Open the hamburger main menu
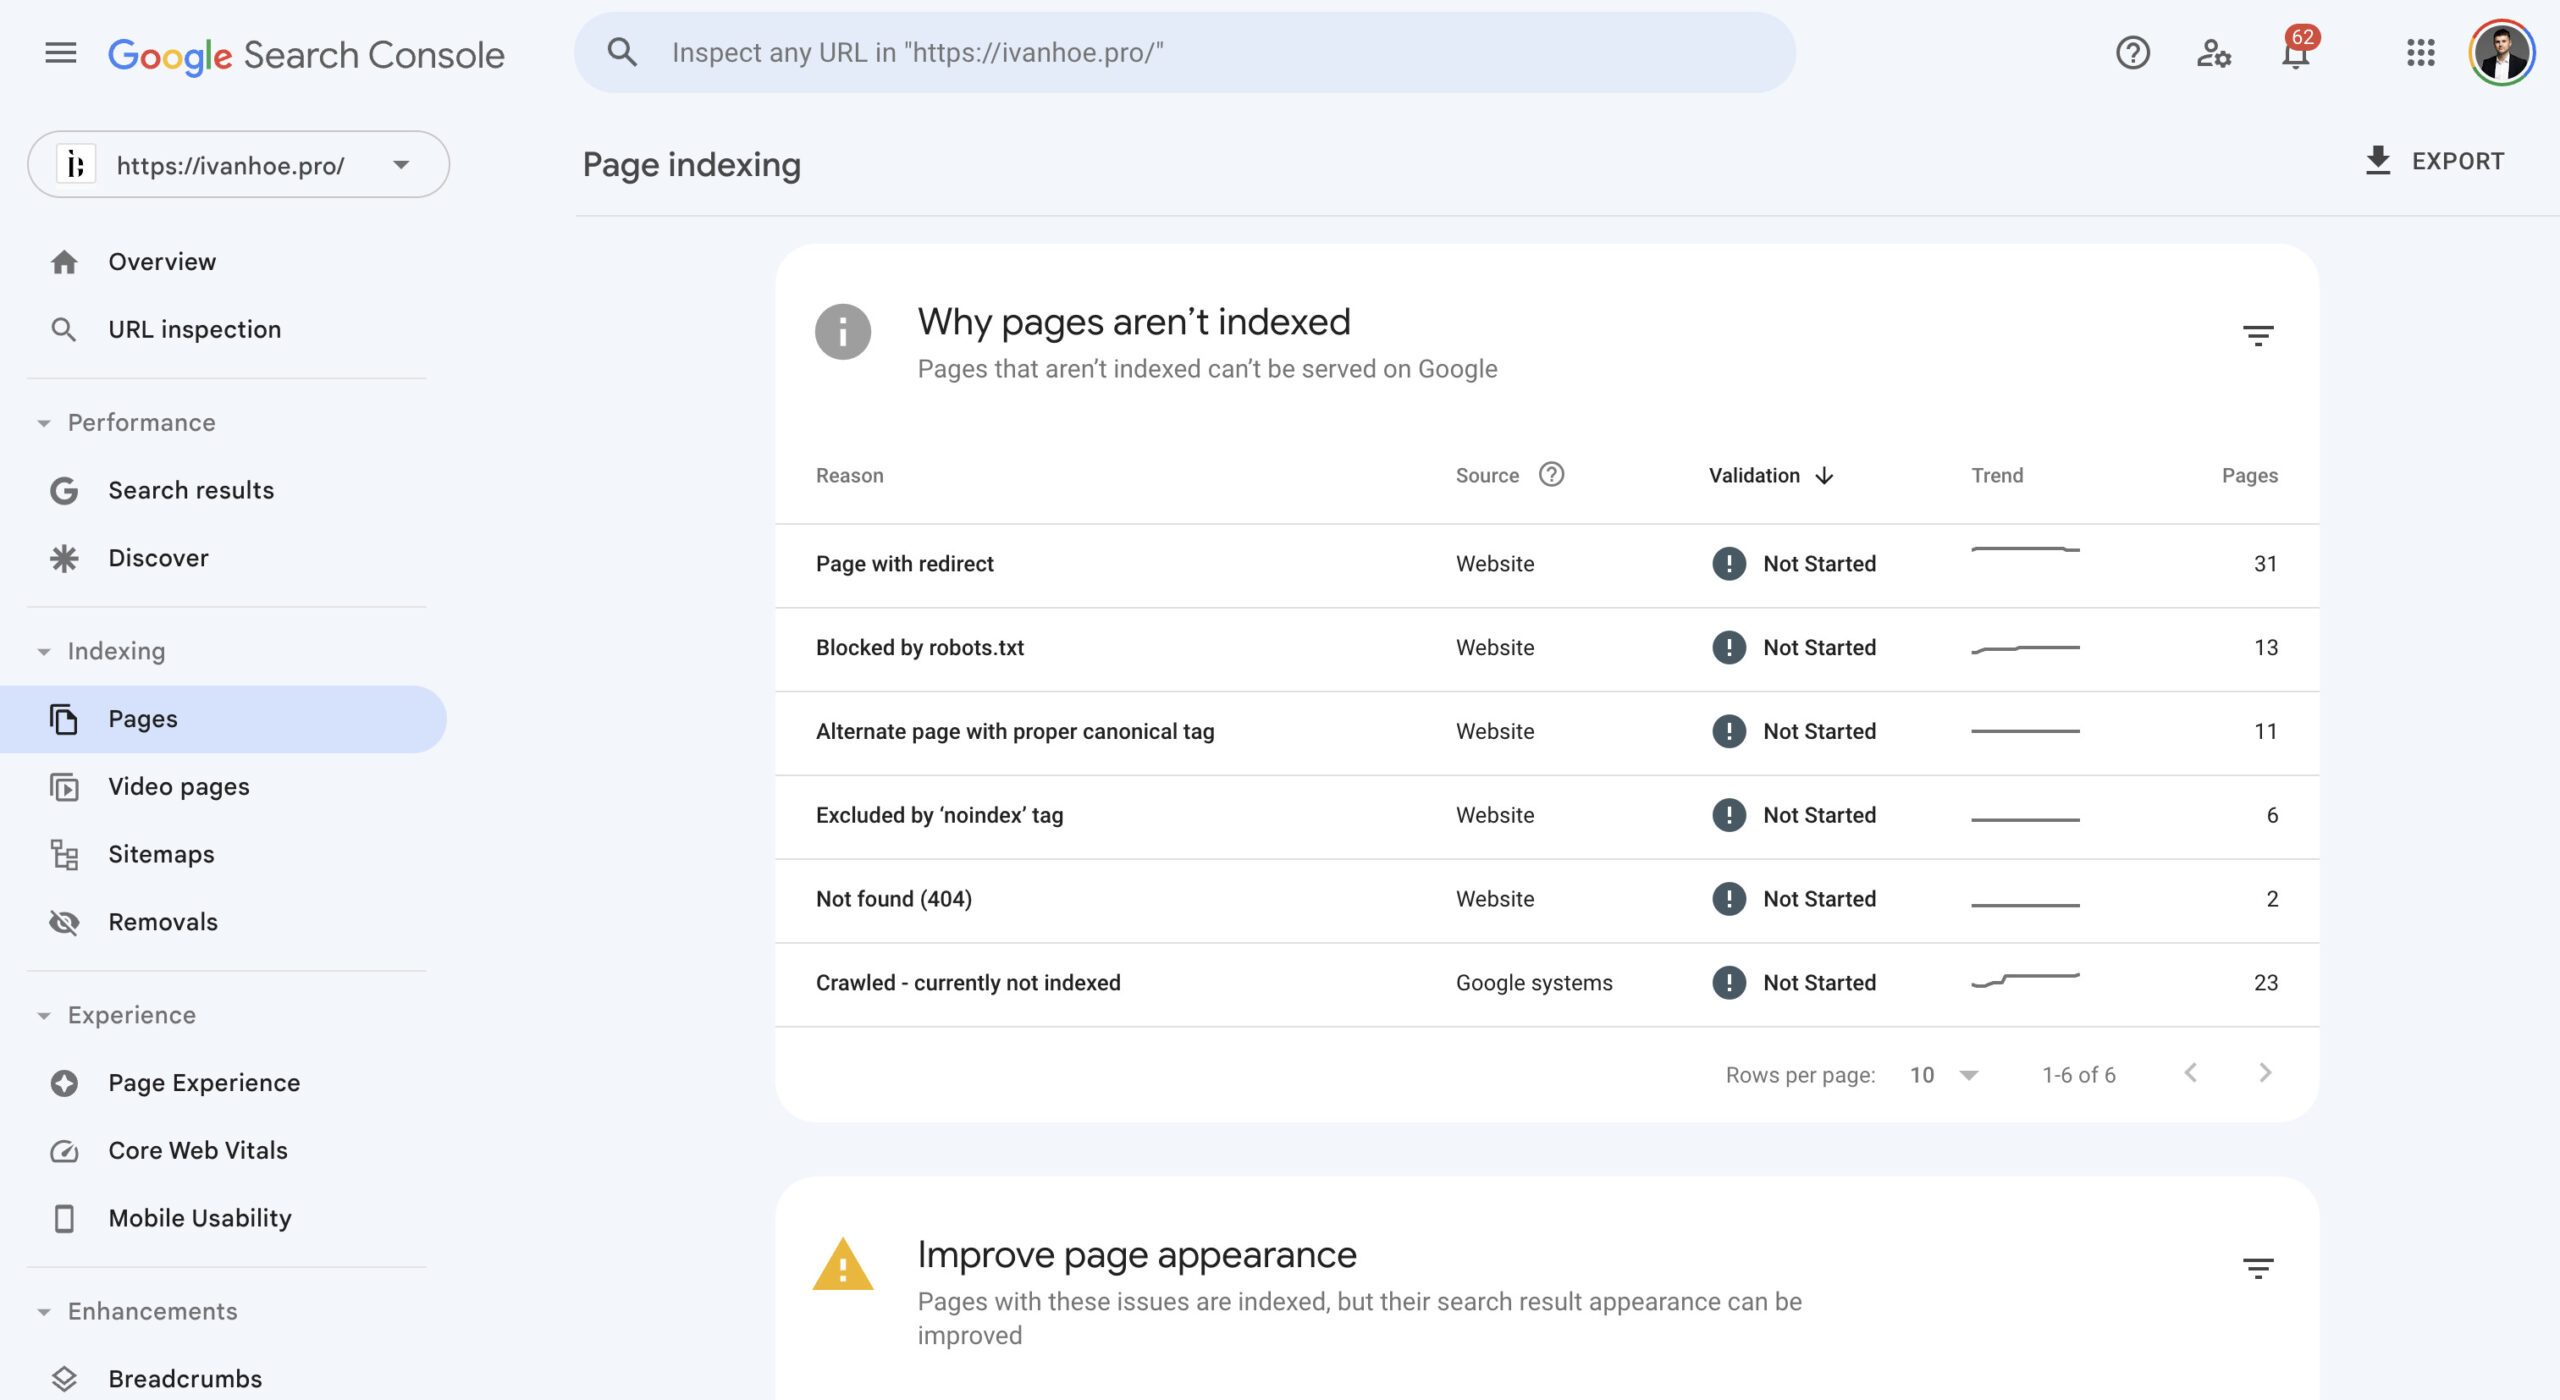Viewport: 2560px width, 1400px height. coord(60,53)
